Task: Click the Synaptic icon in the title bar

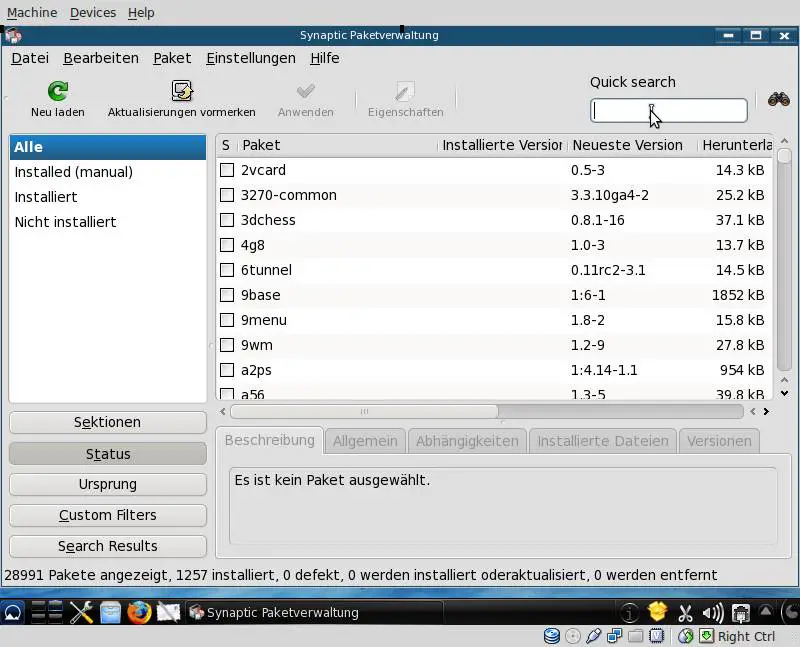Action: coord(13,36)
